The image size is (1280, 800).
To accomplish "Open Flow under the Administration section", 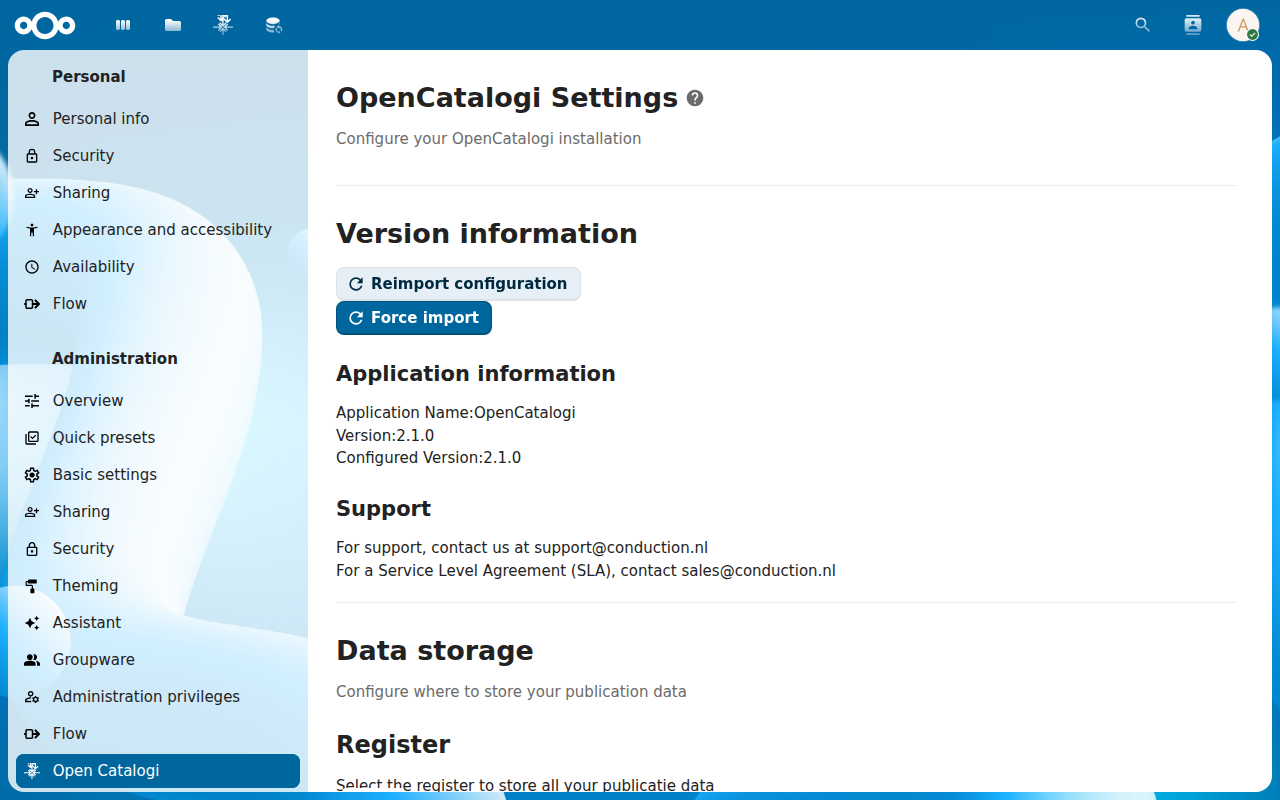I will [158, 734].
